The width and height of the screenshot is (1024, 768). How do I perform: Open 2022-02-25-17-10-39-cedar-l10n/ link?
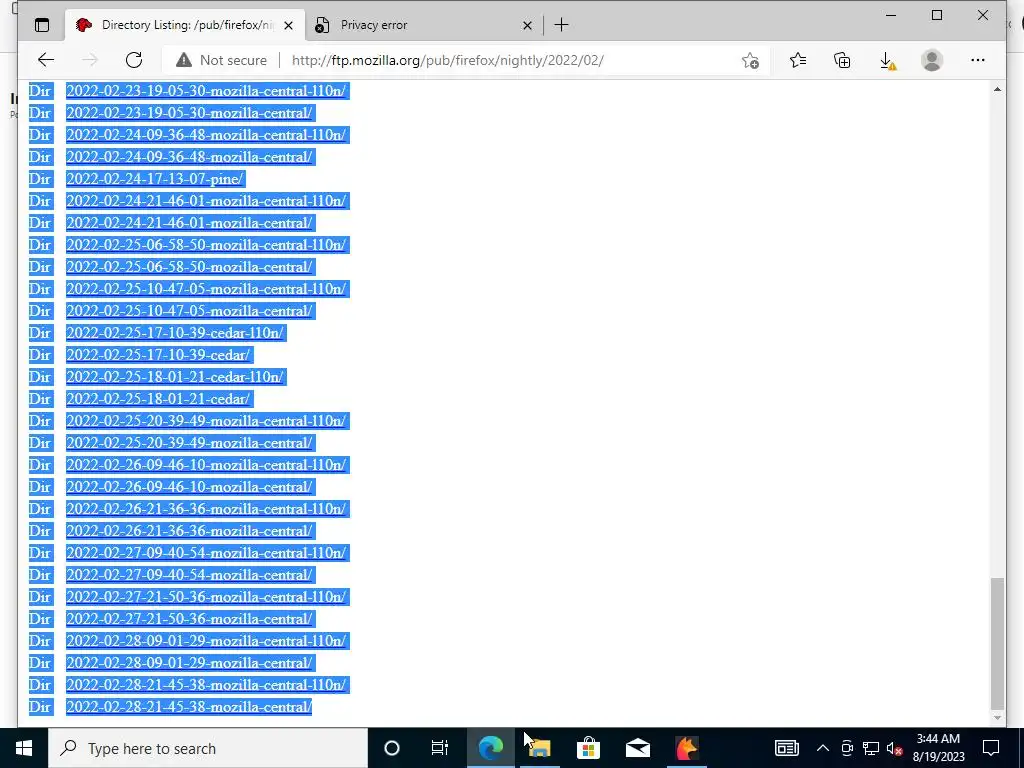[x=175, y=333]
